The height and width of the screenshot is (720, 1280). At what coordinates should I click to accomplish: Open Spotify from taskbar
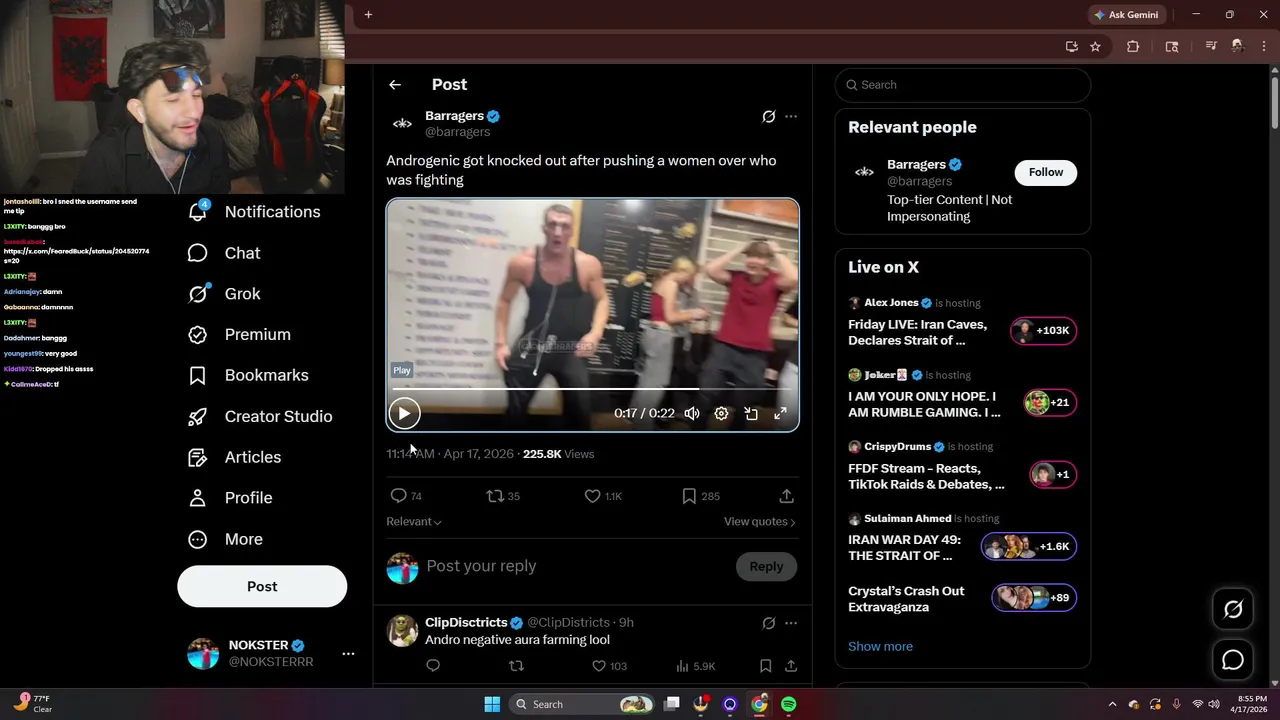pyautogui.click(x=788, y=705)
